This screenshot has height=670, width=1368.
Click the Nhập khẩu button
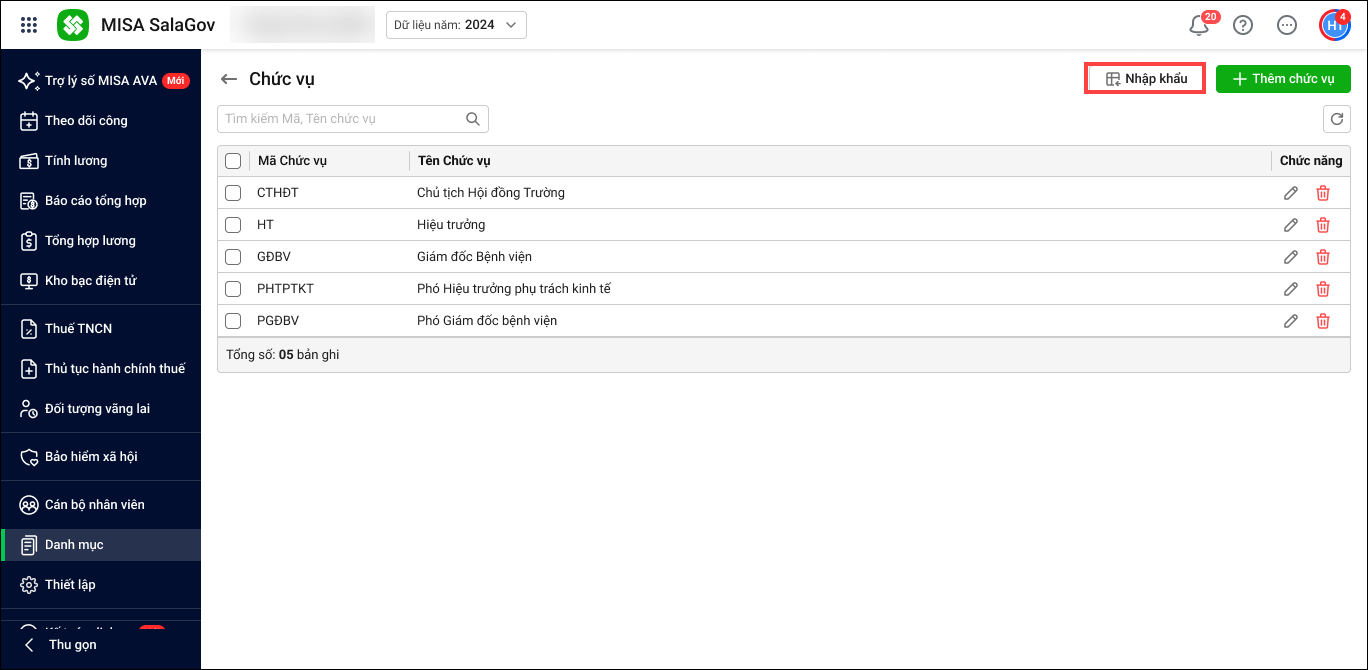[1145, 79]
